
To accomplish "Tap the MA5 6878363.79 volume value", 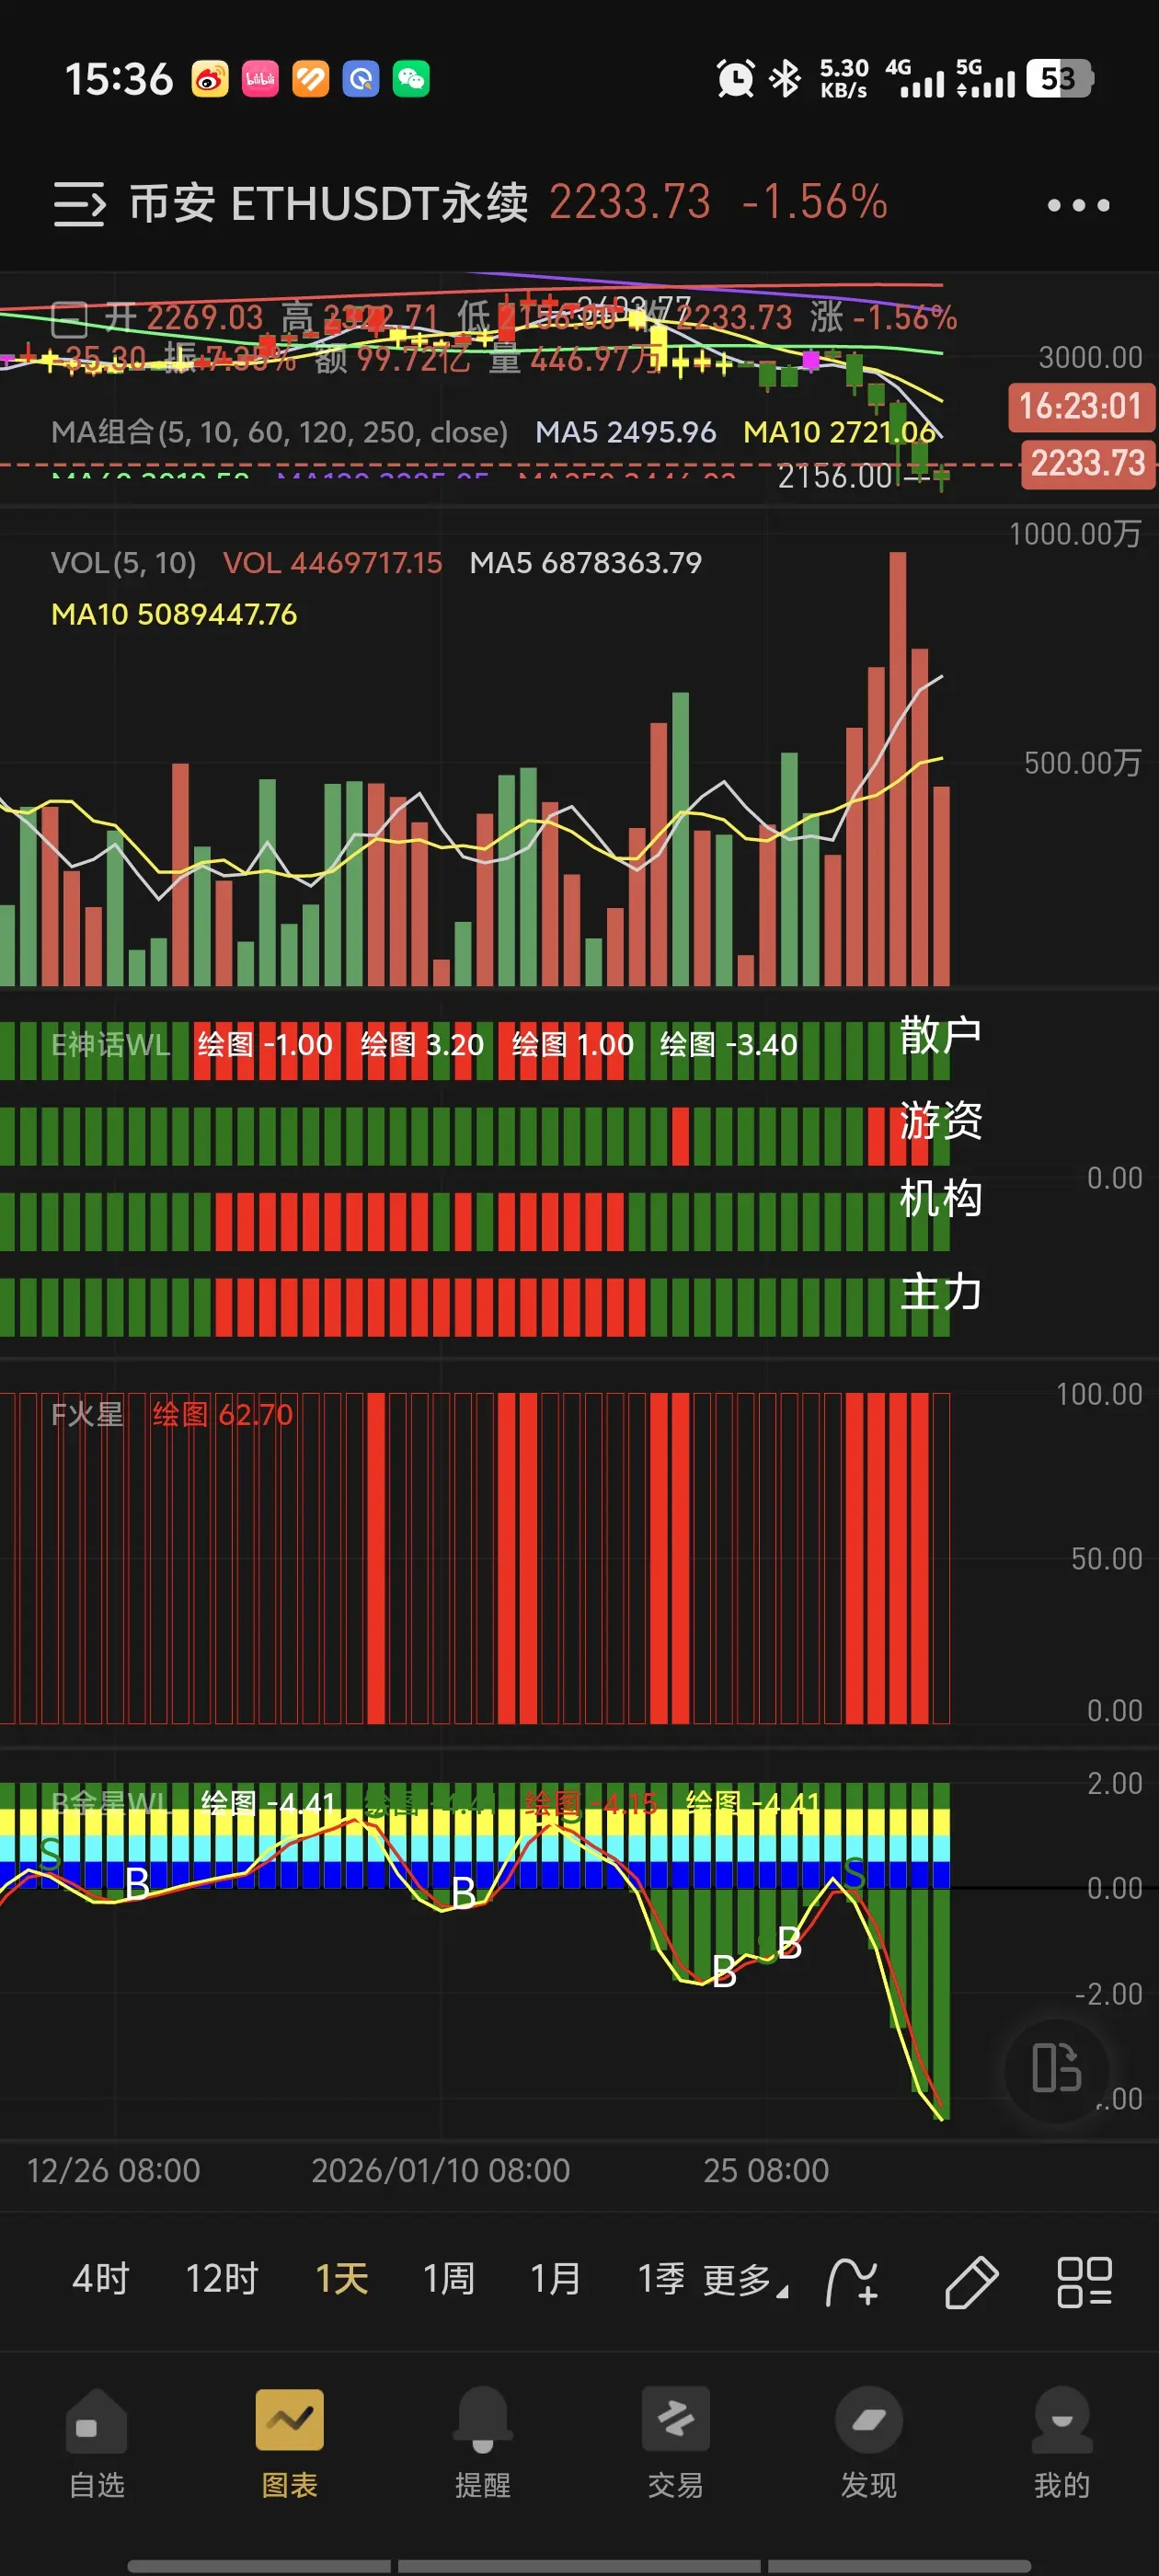I will tap(586, 563).
